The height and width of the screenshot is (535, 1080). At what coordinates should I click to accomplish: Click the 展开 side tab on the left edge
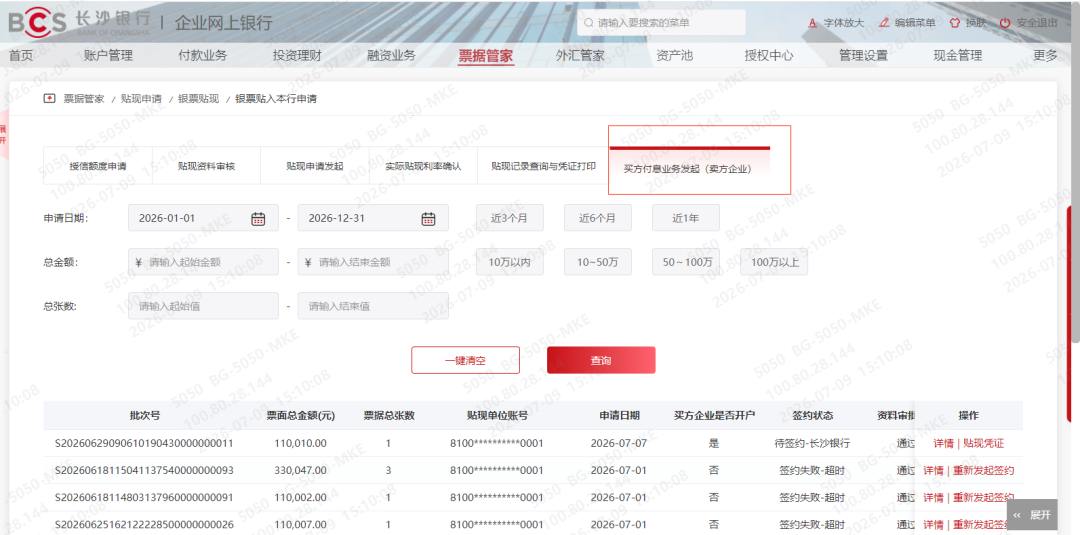3,135
